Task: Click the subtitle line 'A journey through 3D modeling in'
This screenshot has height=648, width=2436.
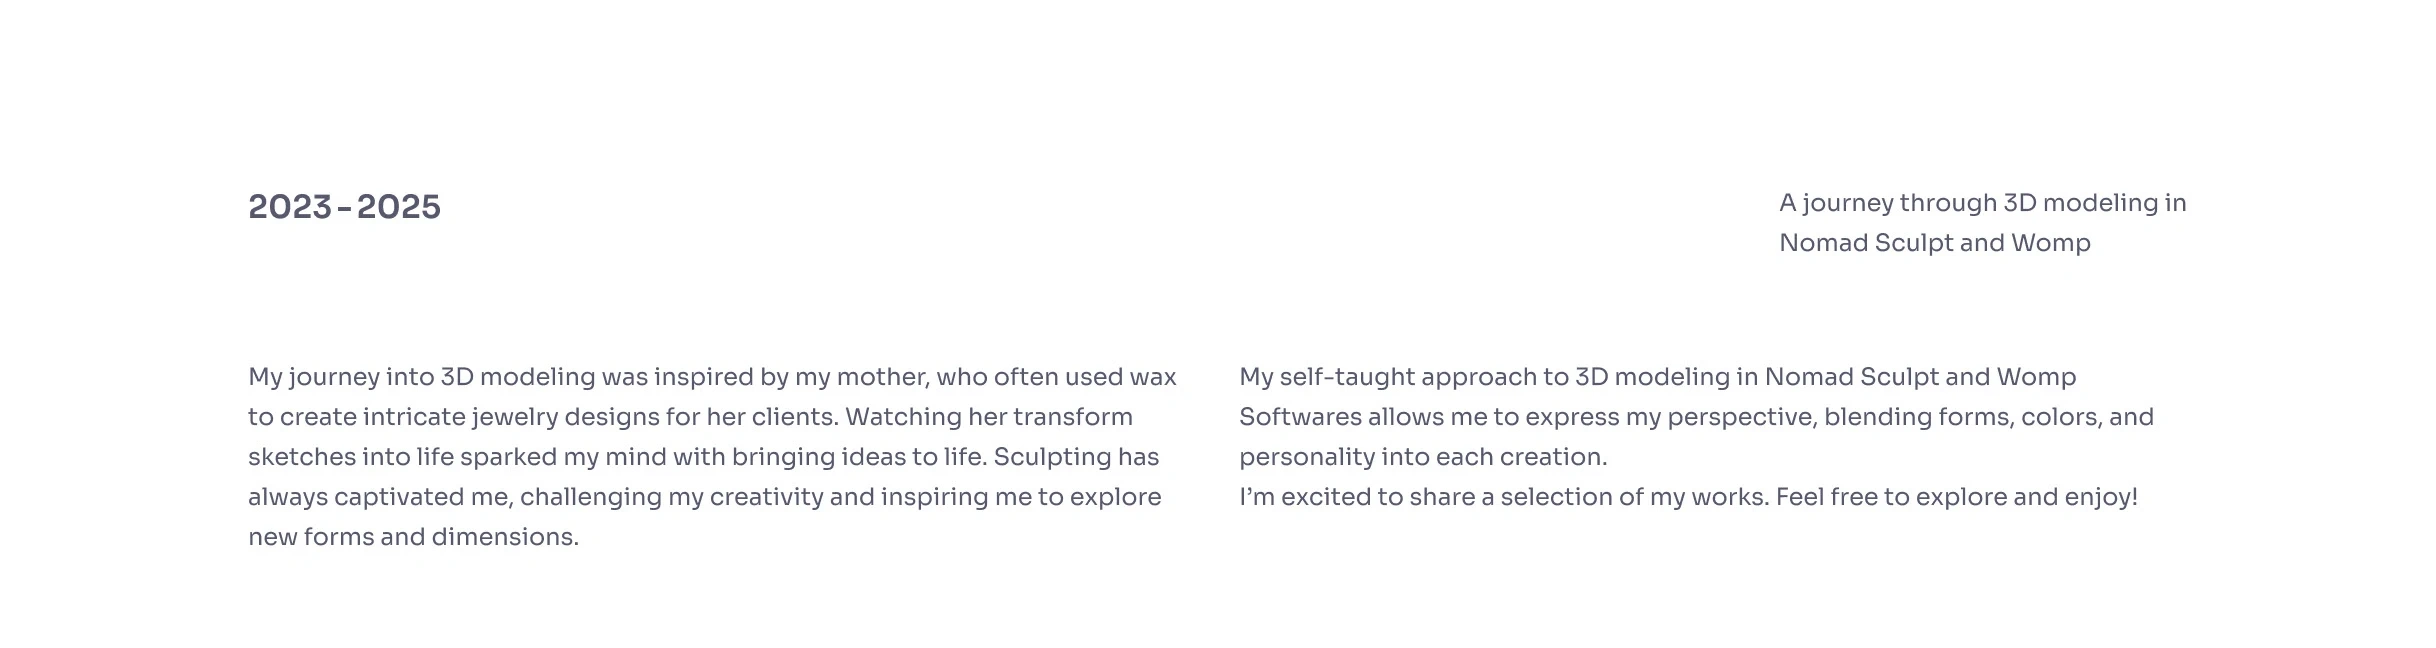Action: tap(1982, 203)
